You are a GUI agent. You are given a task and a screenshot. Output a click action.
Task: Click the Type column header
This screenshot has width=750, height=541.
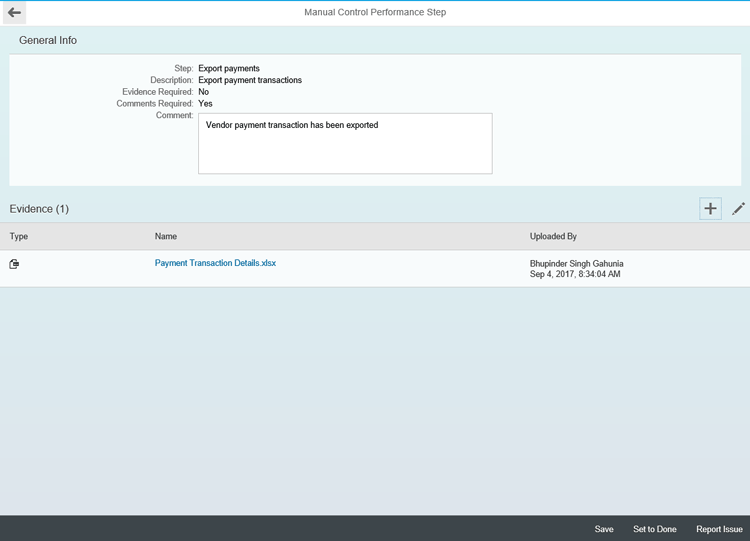point(19,236)
